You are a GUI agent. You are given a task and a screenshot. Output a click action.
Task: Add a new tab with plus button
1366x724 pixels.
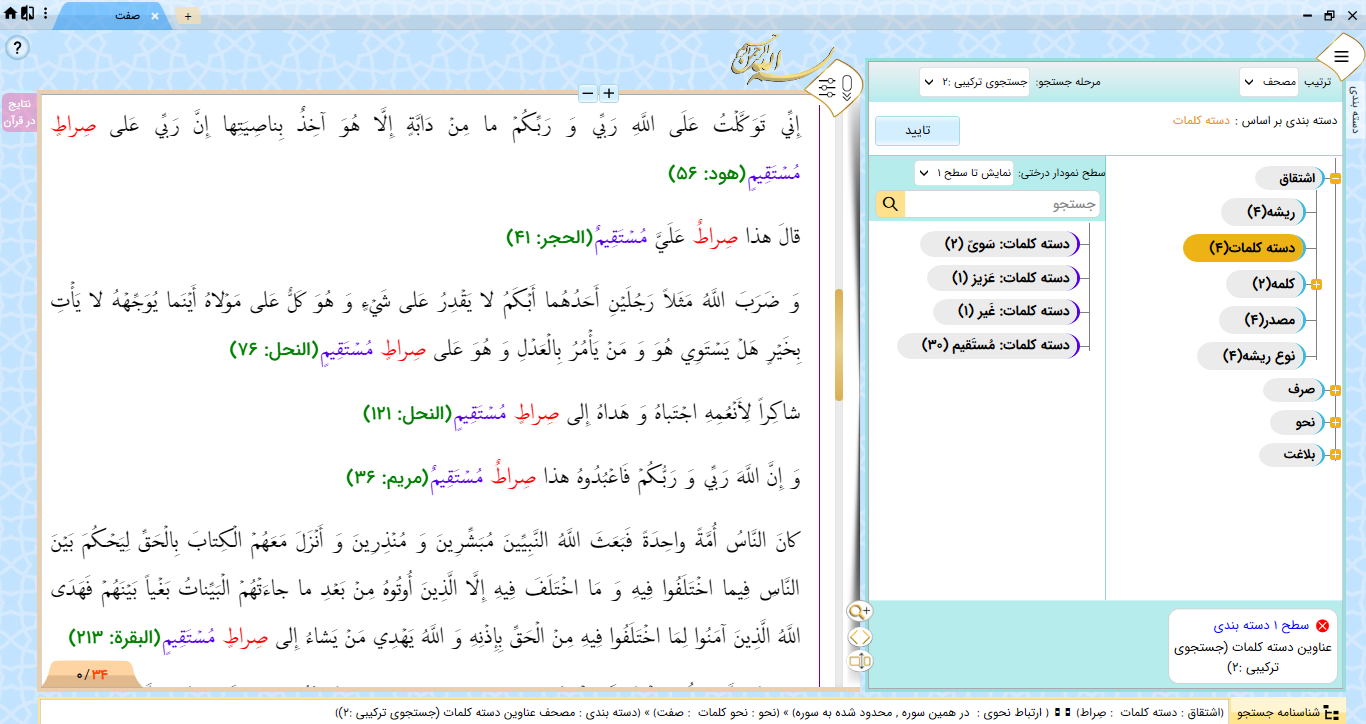[187, 17]
